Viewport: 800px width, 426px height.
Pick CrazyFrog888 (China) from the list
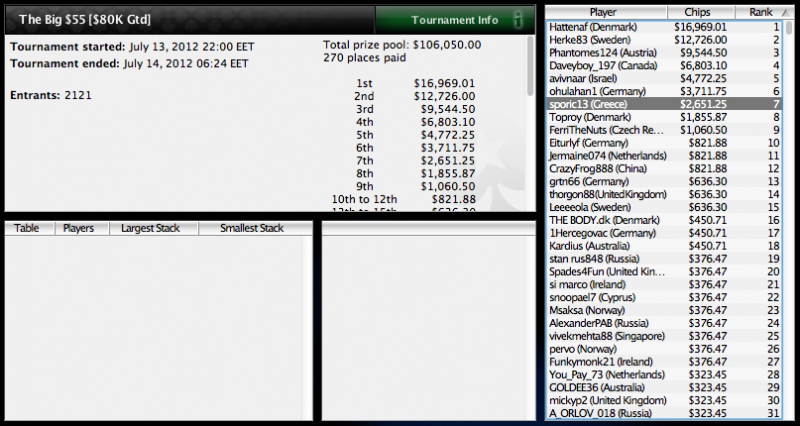point(665,168)
